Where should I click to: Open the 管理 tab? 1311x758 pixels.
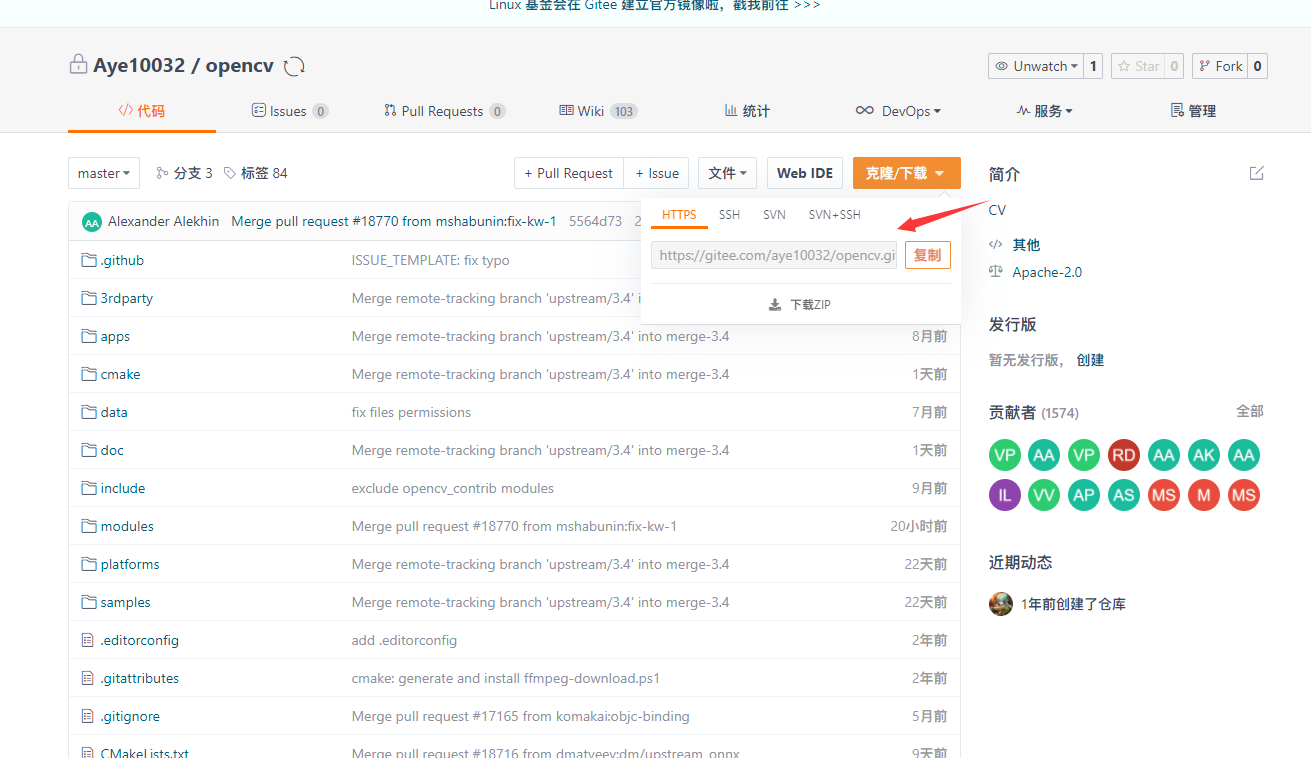[x=1193, y=111]
